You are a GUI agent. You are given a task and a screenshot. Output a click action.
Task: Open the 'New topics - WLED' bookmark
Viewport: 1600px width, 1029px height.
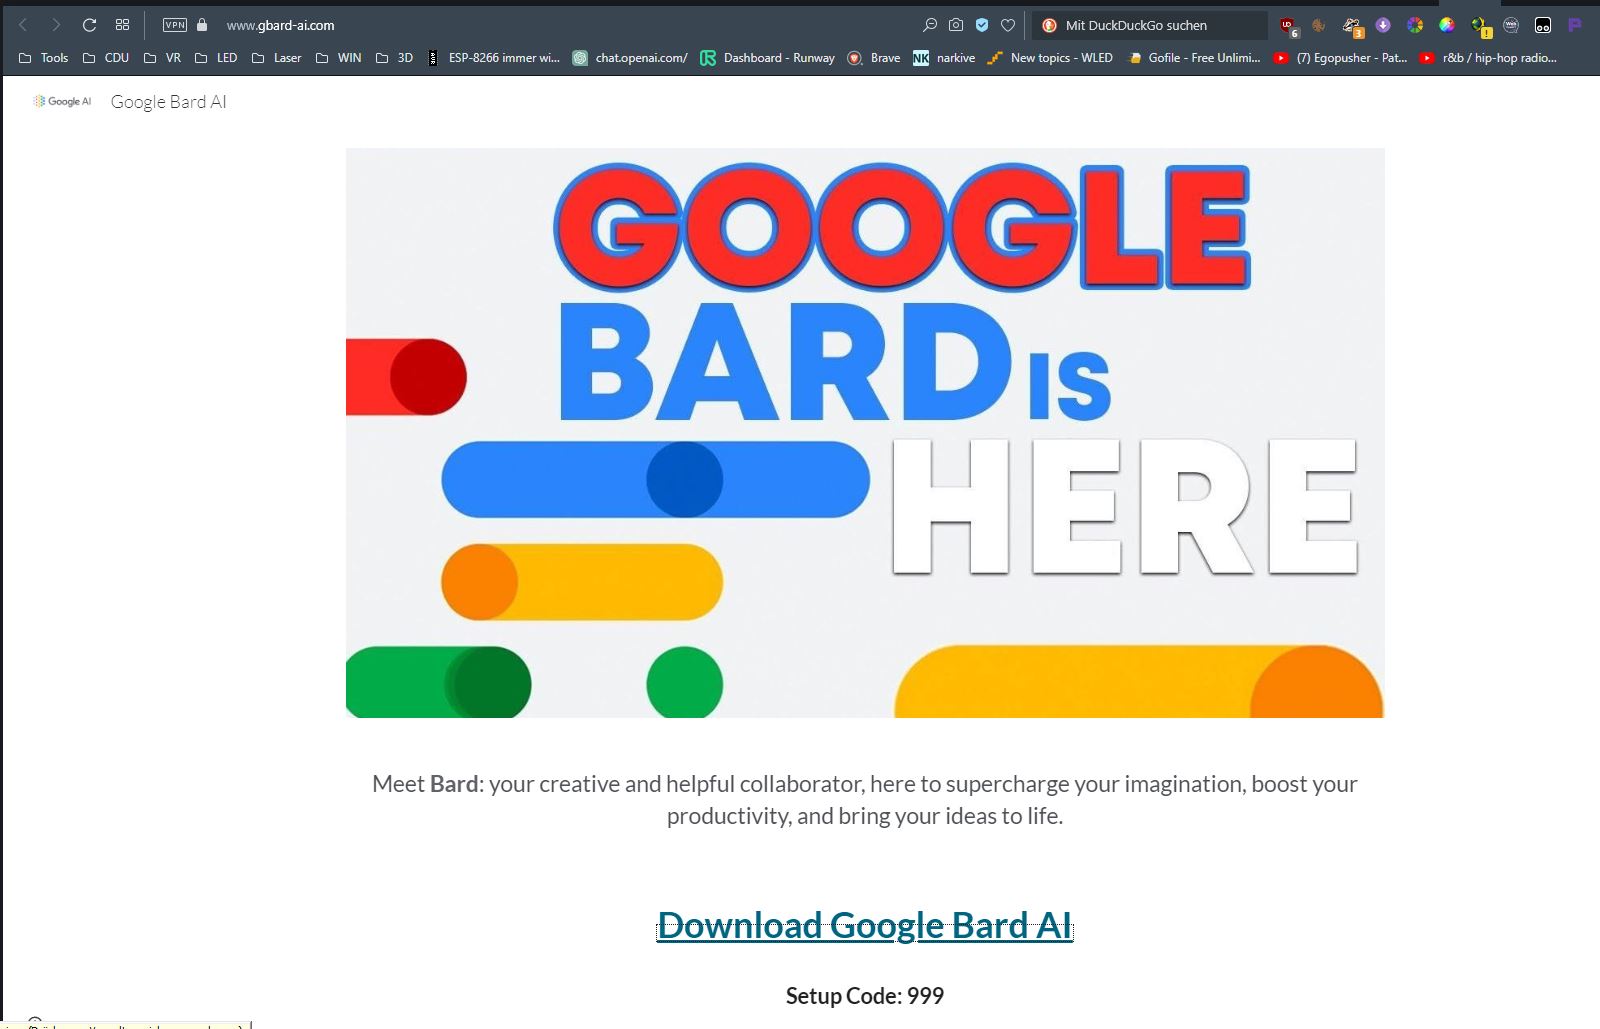click(x=1050, y=58)
